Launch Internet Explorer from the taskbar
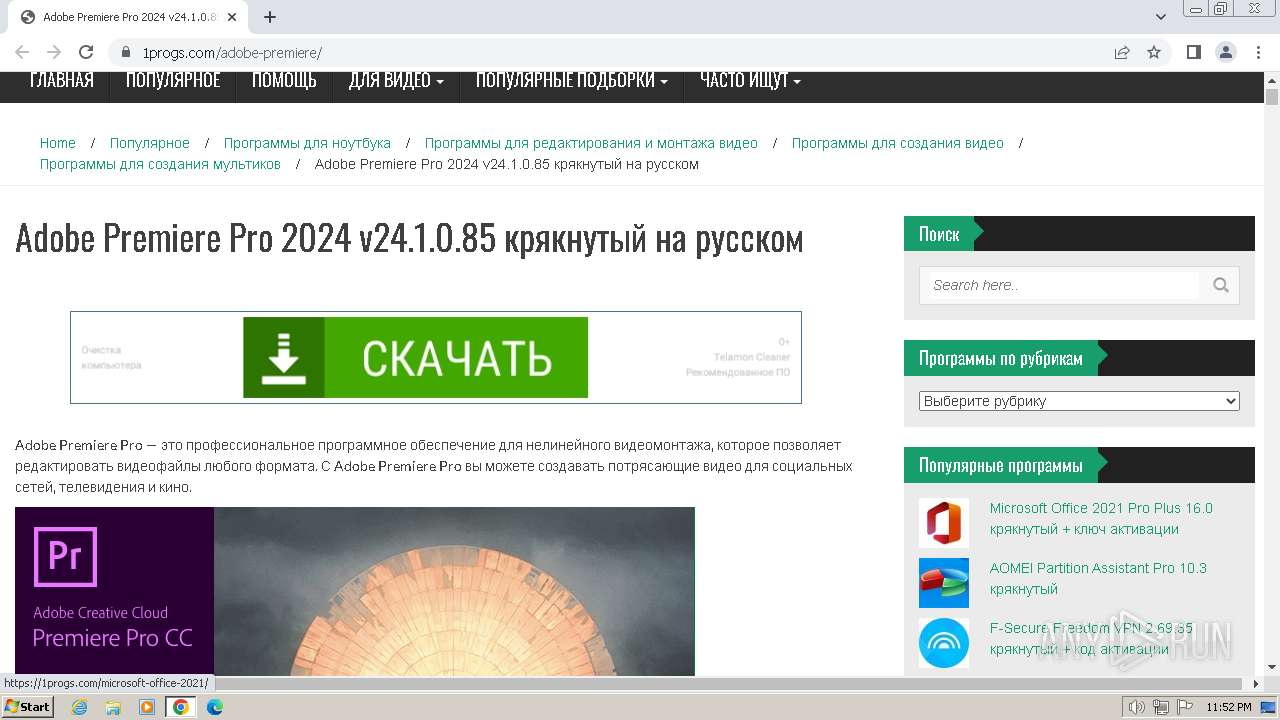1280x720 pixels. coord(80,707)
